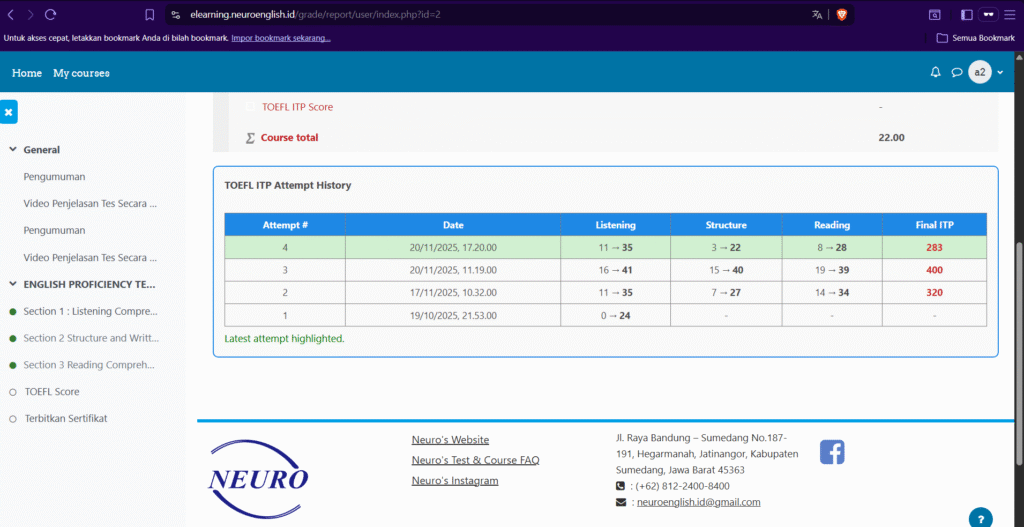Image resolution: width=1024 pixels, height=527 pixels.
Task: Click the translate page icon
Action: (817, 15)
